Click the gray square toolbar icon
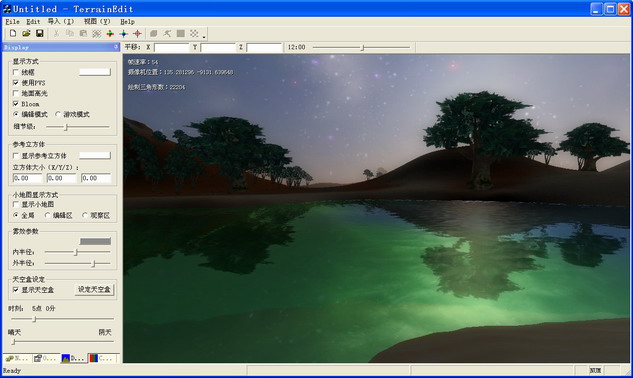The image size is (633, 378). (x=181, y=34)
